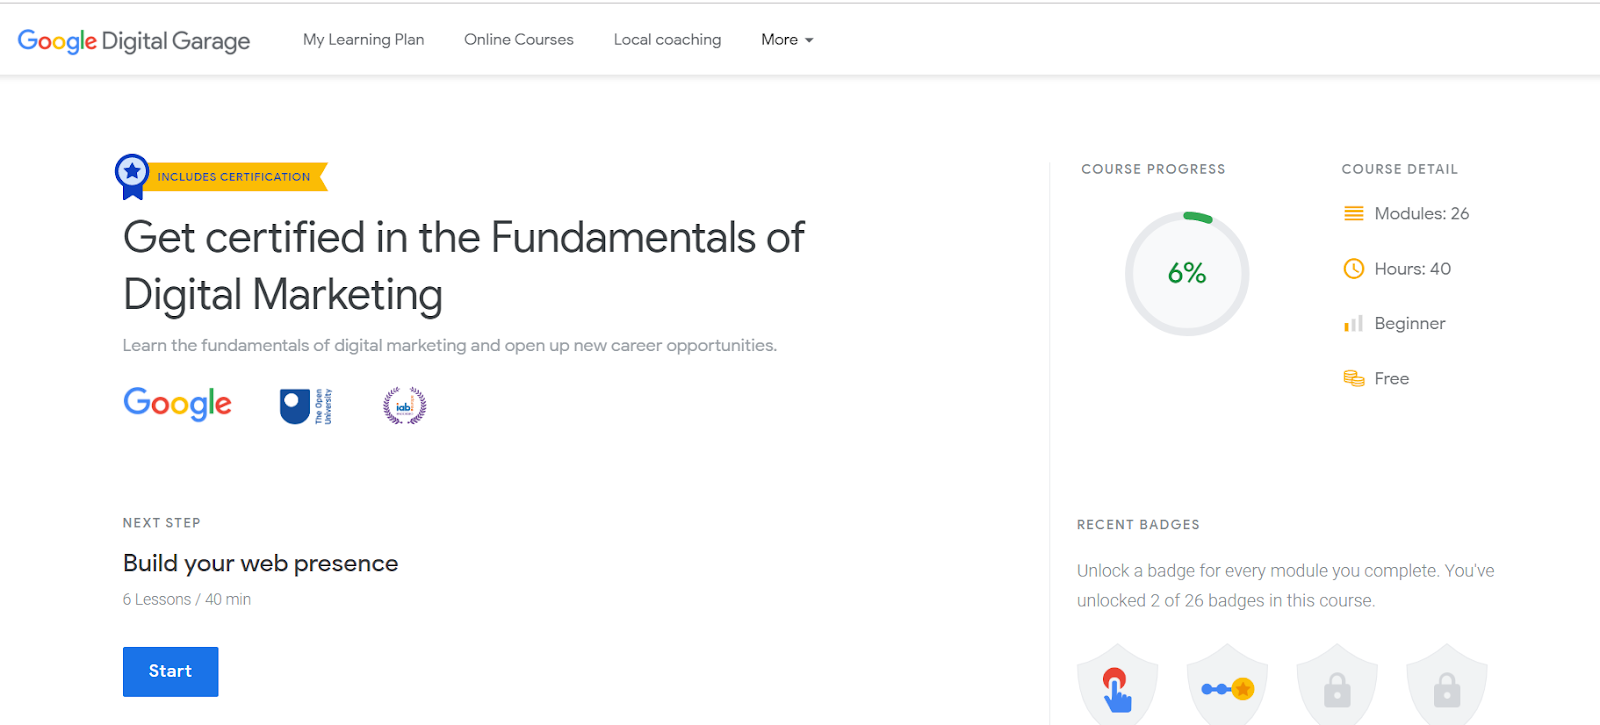Viewport: 1600px width, 725px height.
Task: Click the Beginner level bars icon
Action: pos(1353,324)
